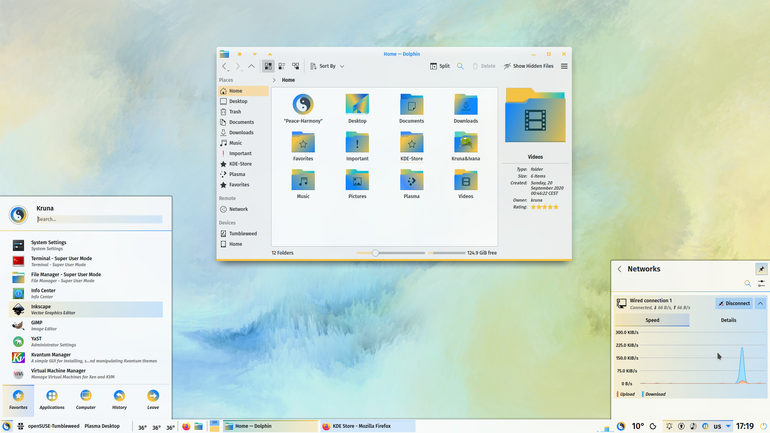Click the Disconnect button for Wired connection 1
This screenshot has height=433, width=770.
pos(734,303)
